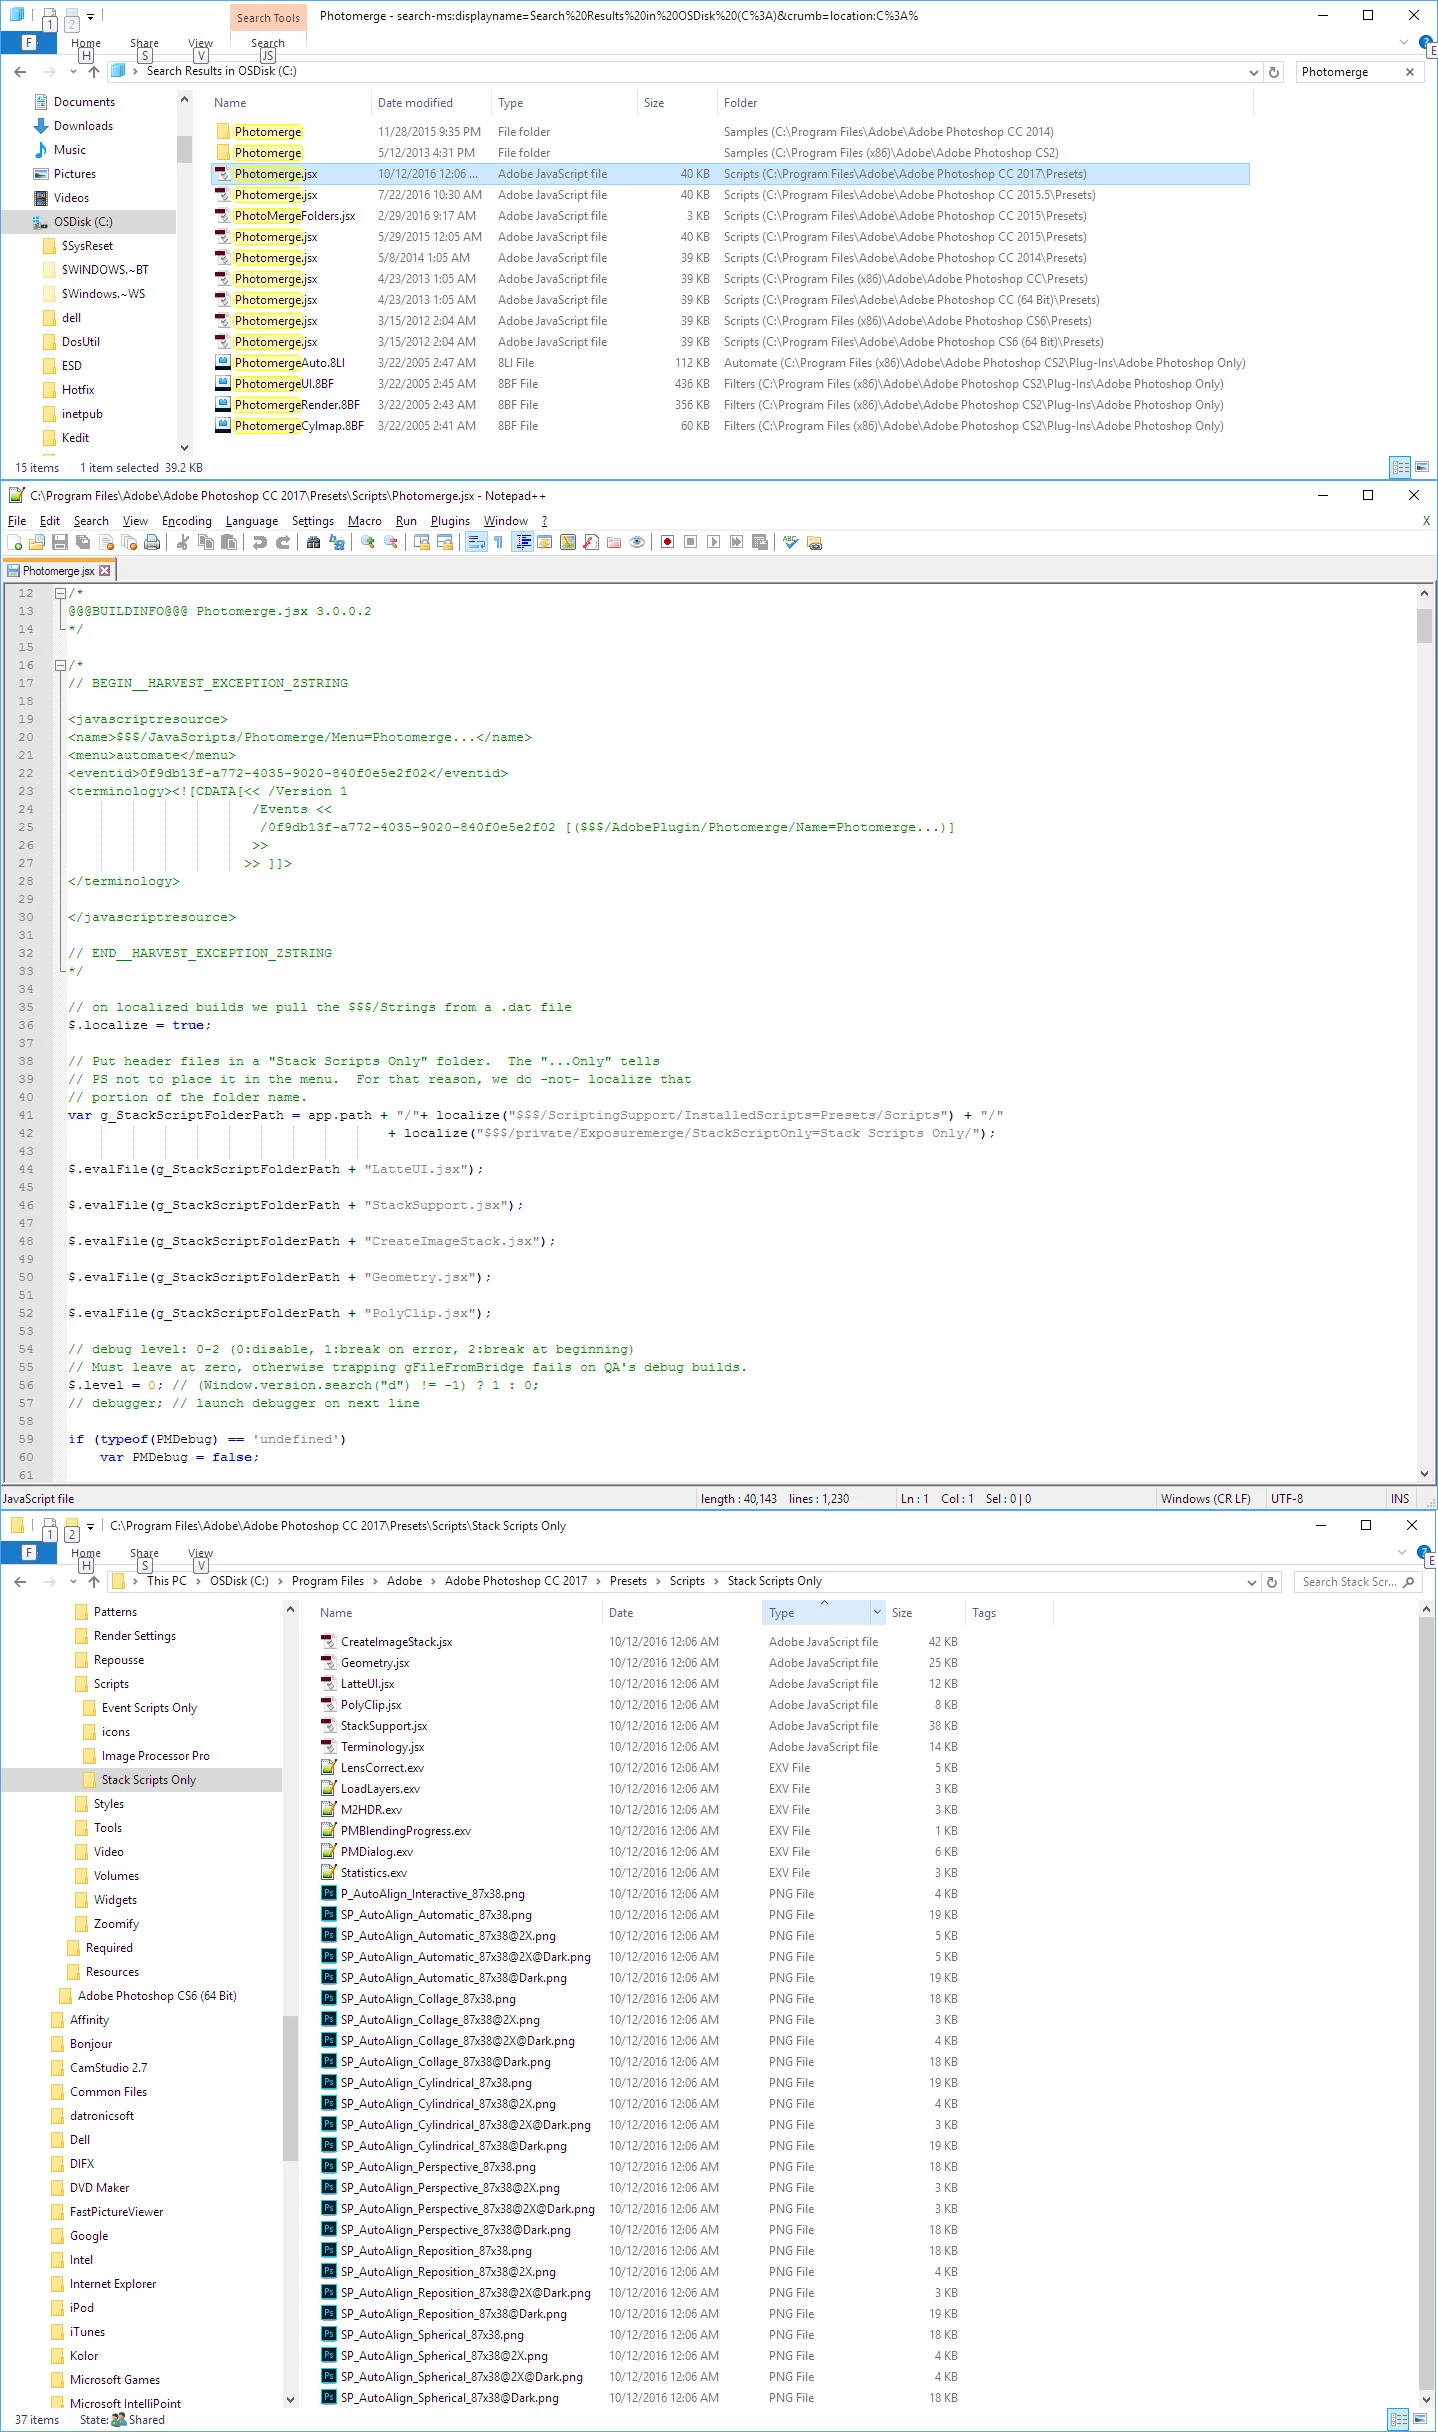
Task: Expand breadcrumb chevron after Presets
Action: point(658,1581)
